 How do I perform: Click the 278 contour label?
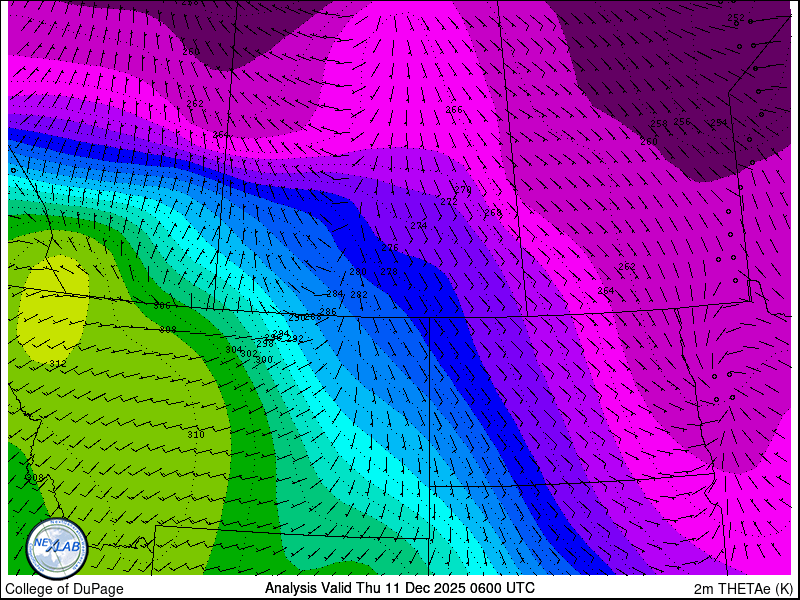[x=389, y=272]
